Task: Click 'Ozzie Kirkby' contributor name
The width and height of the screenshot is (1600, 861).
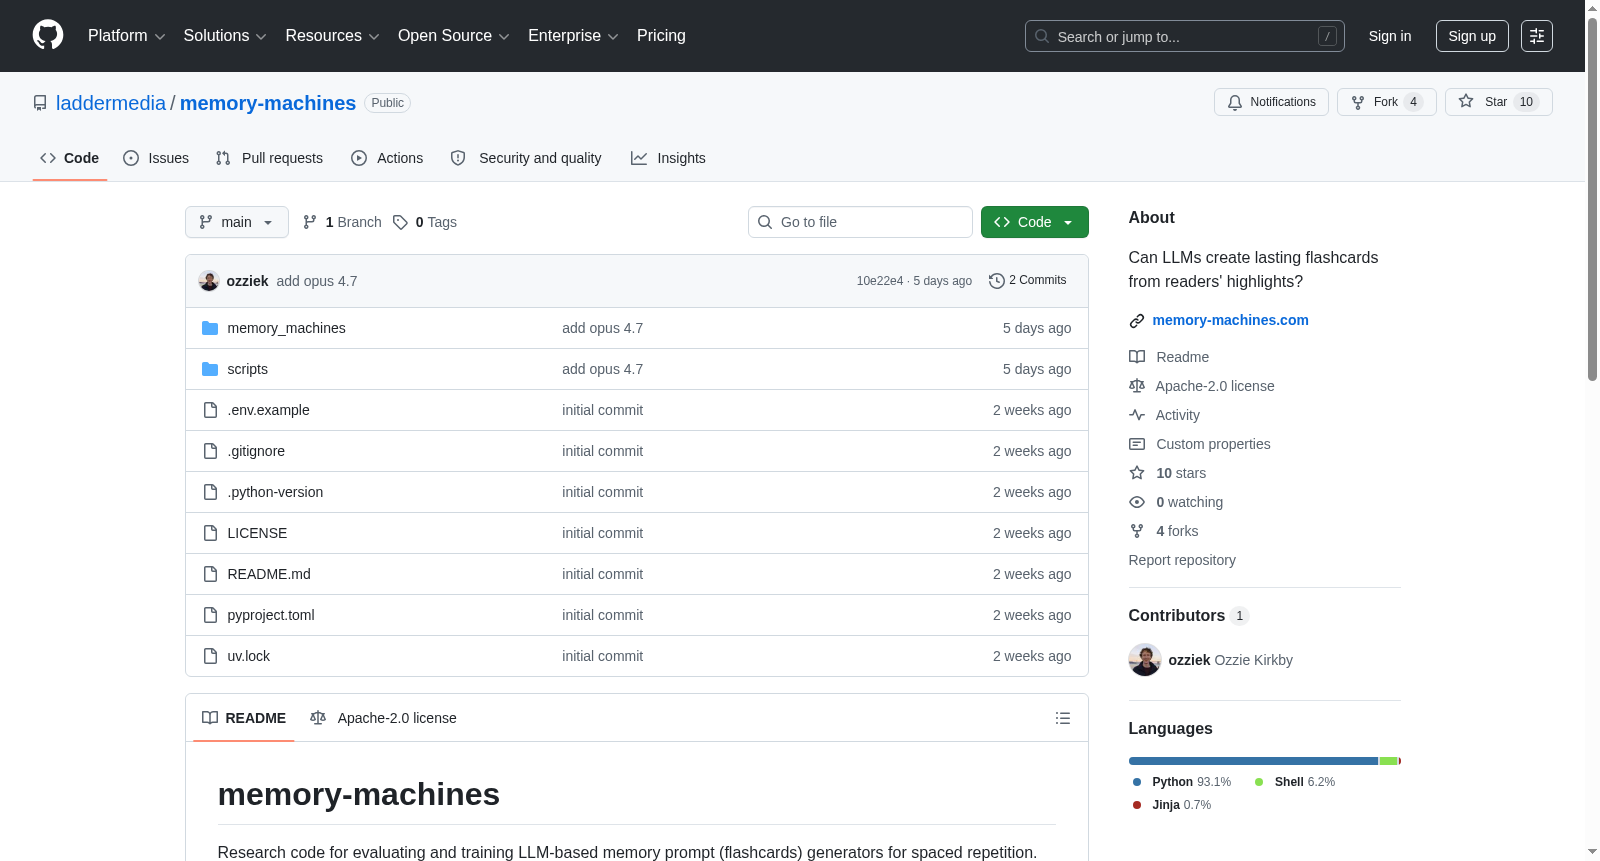Action: point(1253,660)
